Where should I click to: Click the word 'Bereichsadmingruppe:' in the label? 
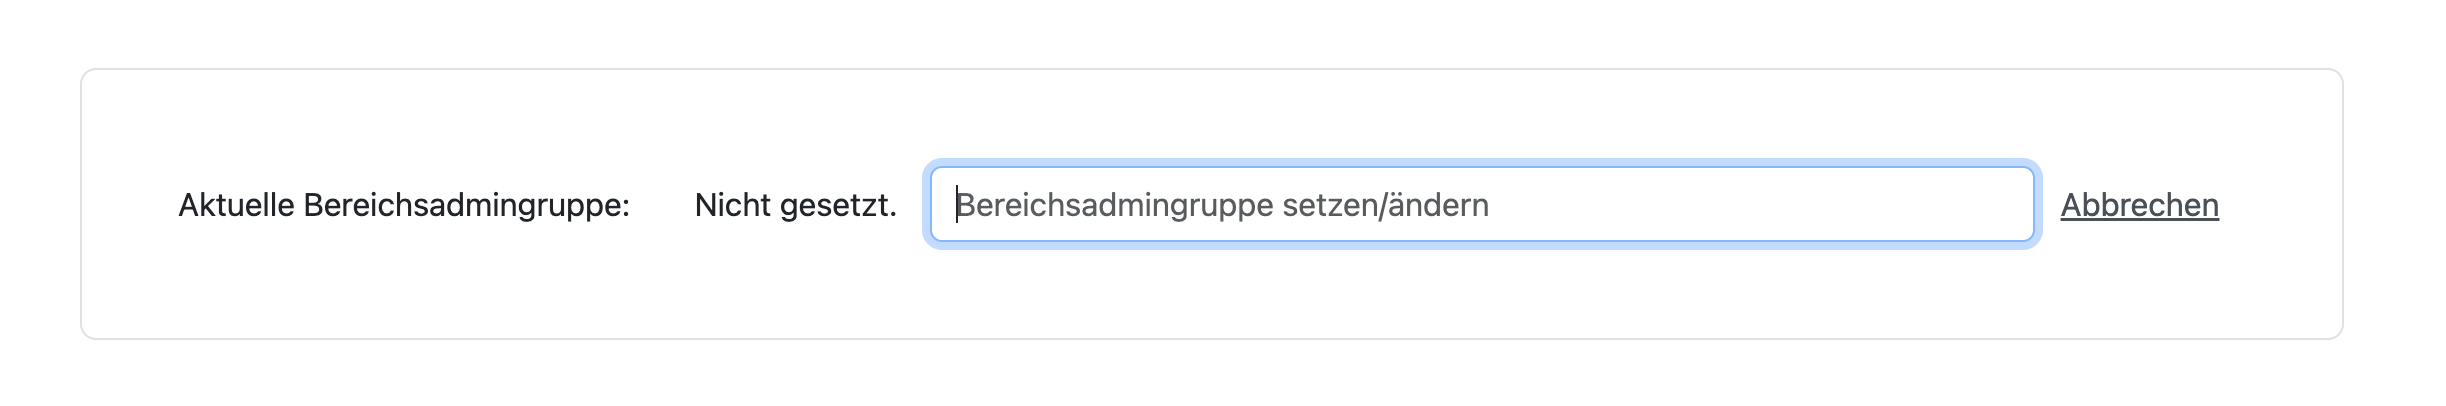tap(466, 205)
